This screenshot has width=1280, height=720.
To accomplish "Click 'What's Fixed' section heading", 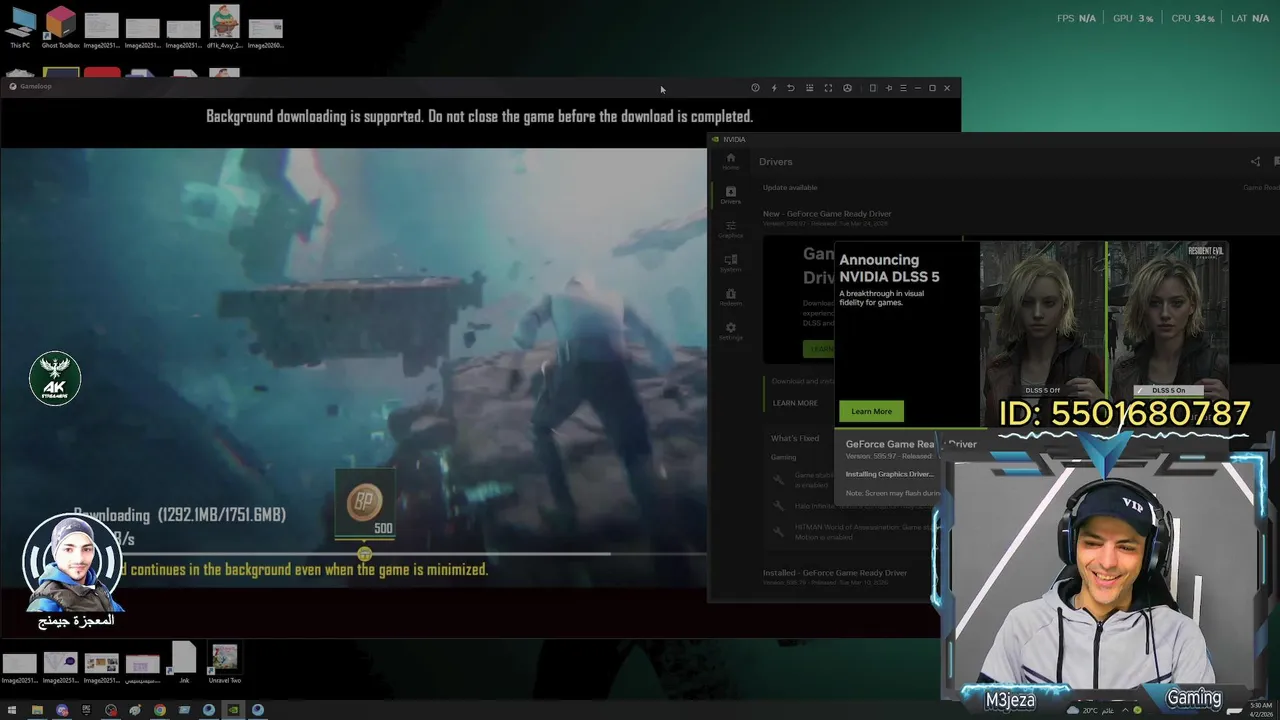I will click(795, 438).
